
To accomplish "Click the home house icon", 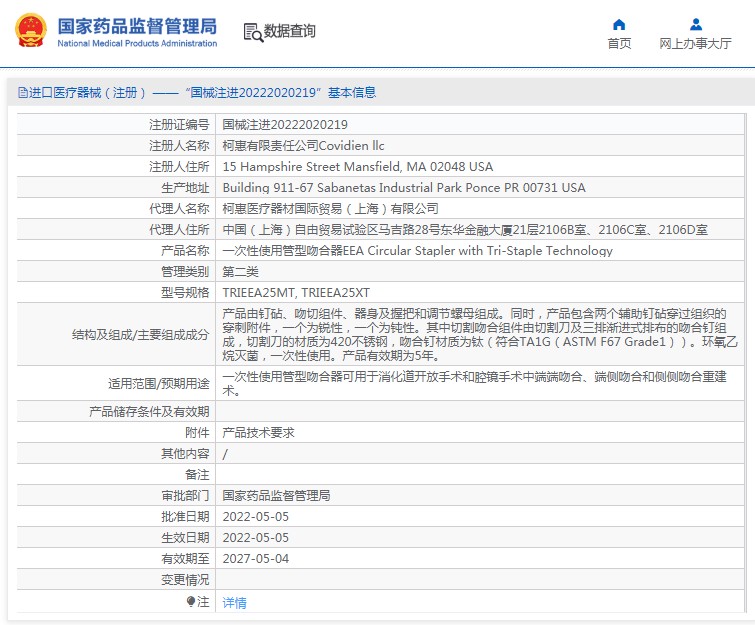I will pyautogui.click(x=619, y=24).
